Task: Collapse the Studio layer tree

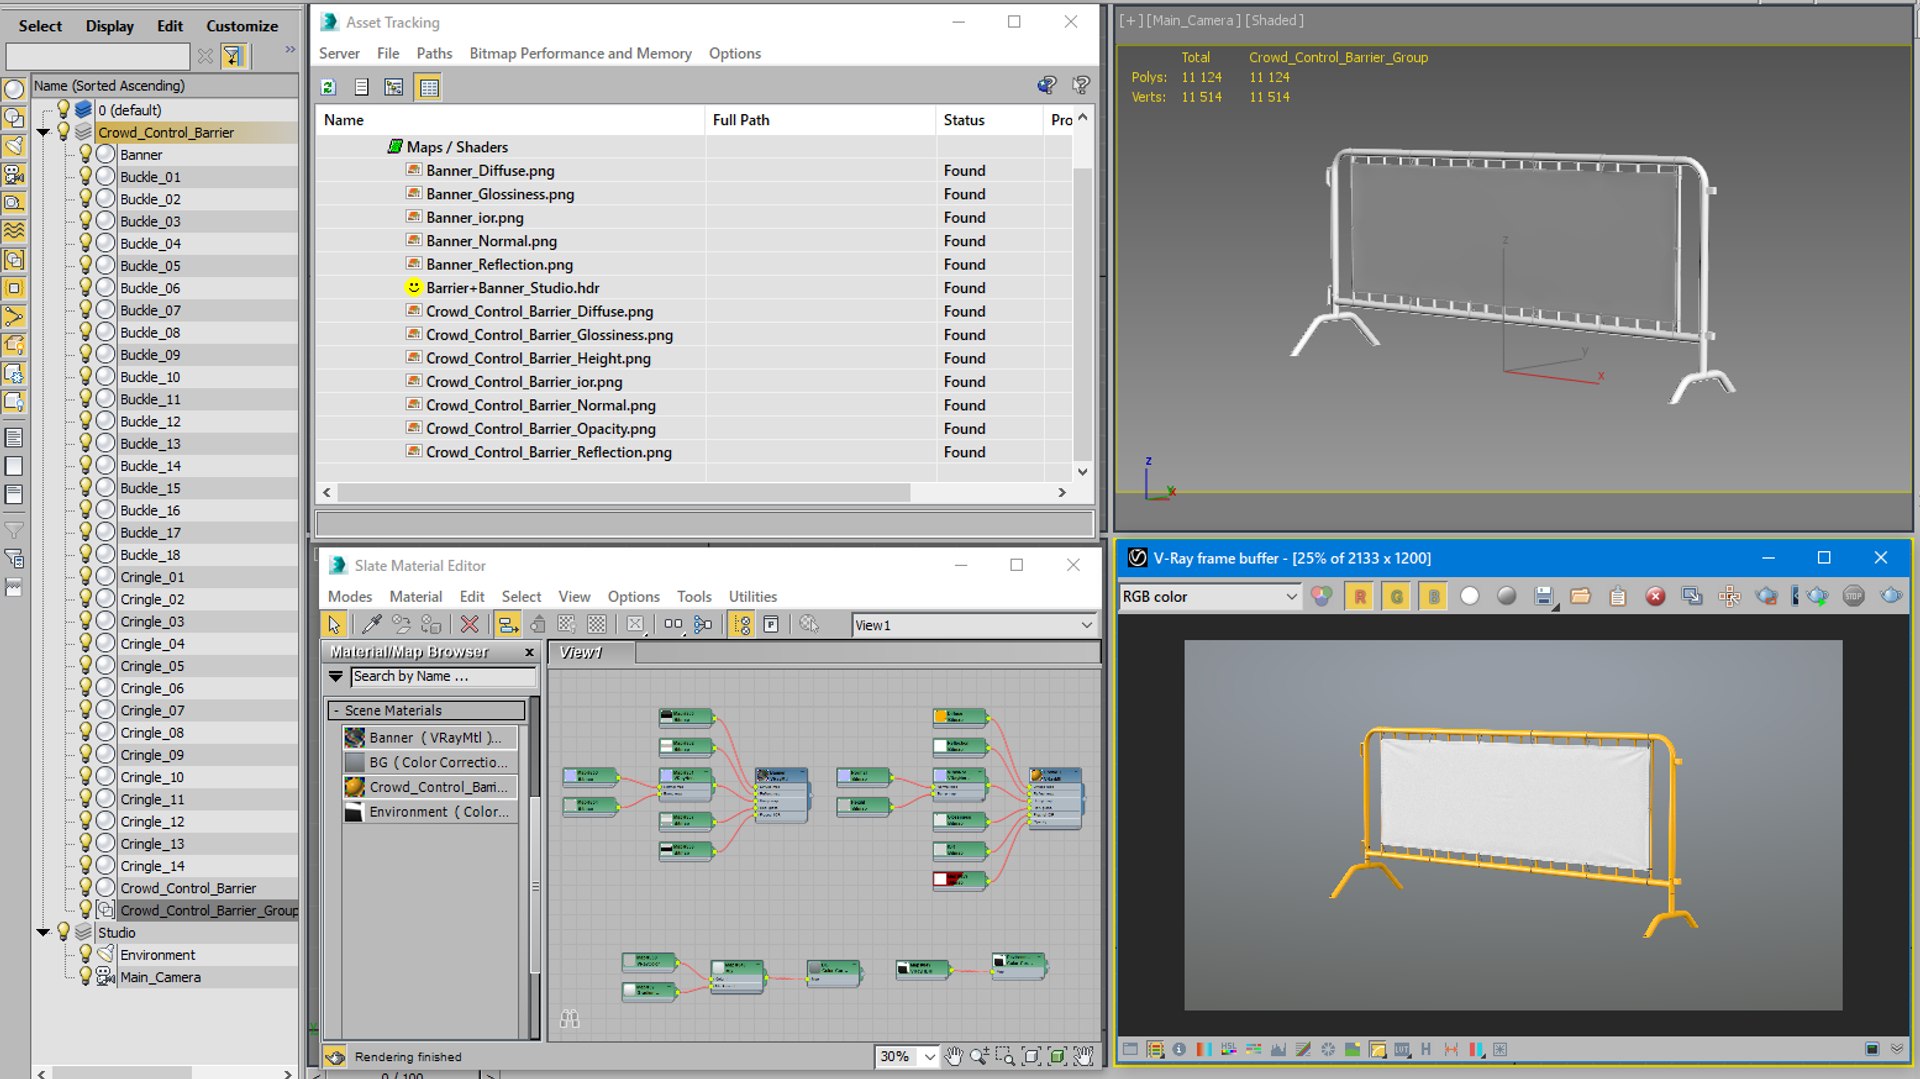Action: [43, 932]
